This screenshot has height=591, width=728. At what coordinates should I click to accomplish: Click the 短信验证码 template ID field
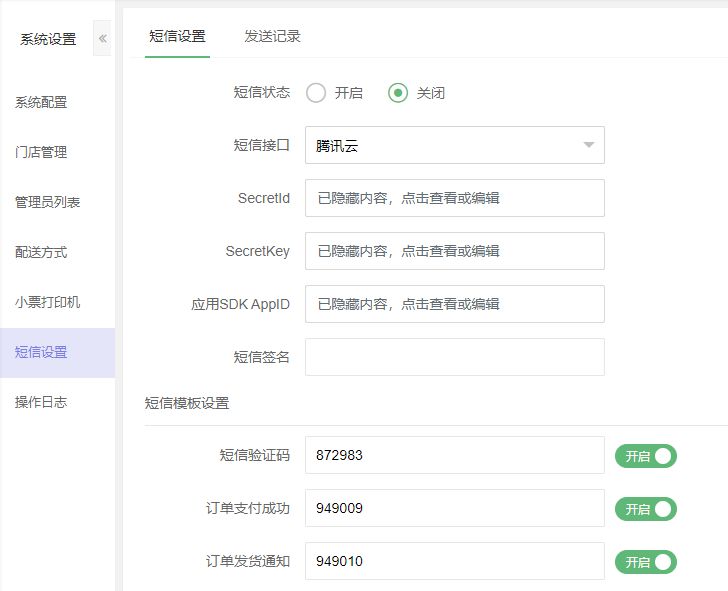click(x=454, y=455)
